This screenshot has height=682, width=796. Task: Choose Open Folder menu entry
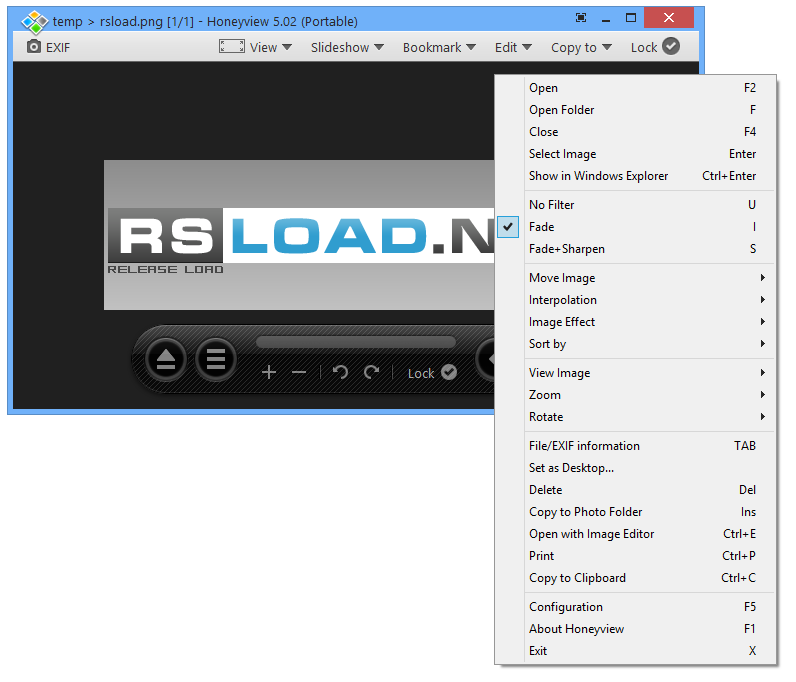636,110
